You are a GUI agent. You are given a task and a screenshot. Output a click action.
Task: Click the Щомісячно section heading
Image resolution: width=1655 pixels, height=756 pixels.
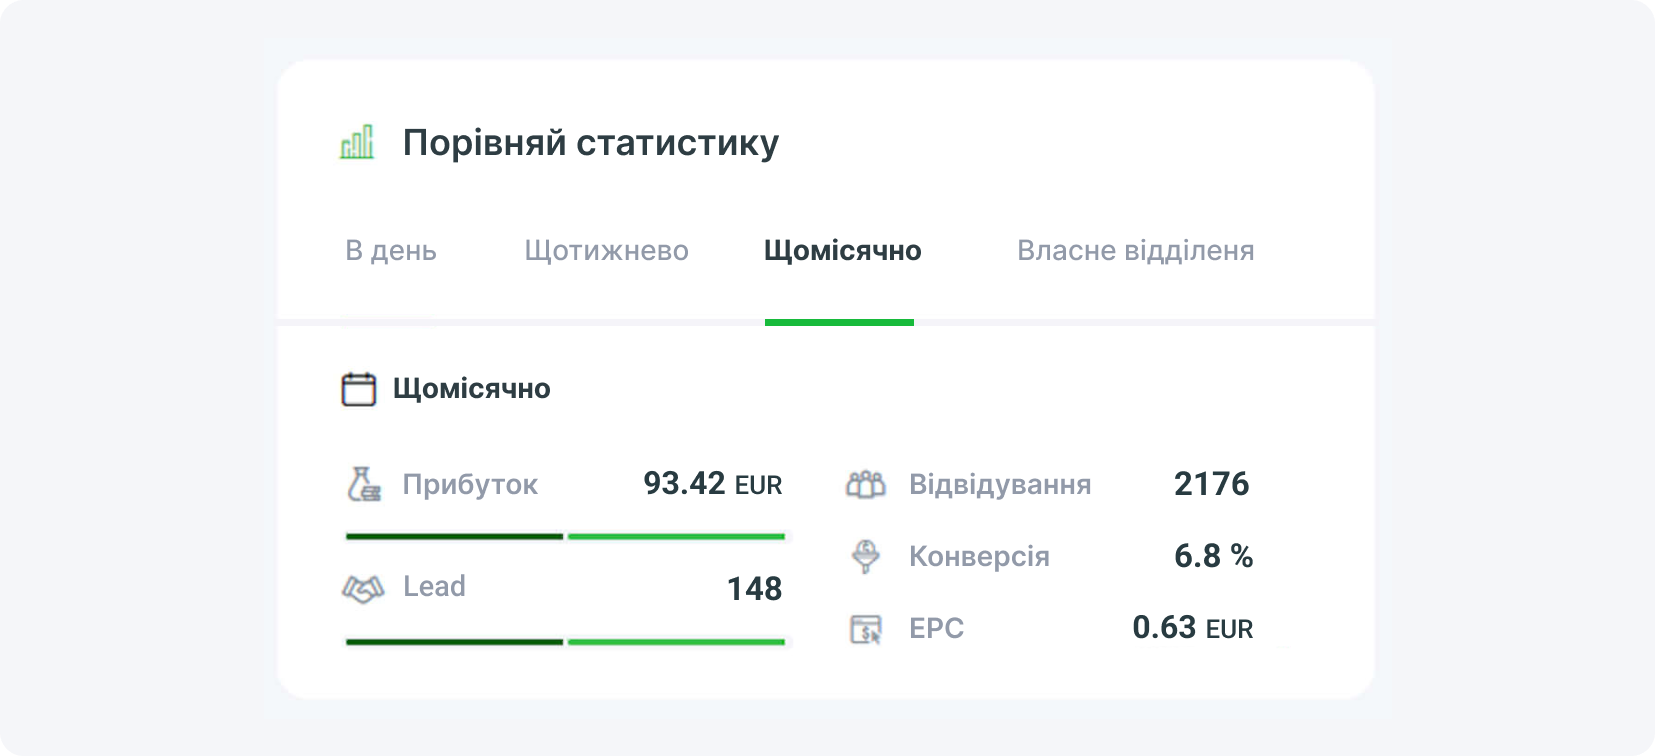(x=472, y=389)
